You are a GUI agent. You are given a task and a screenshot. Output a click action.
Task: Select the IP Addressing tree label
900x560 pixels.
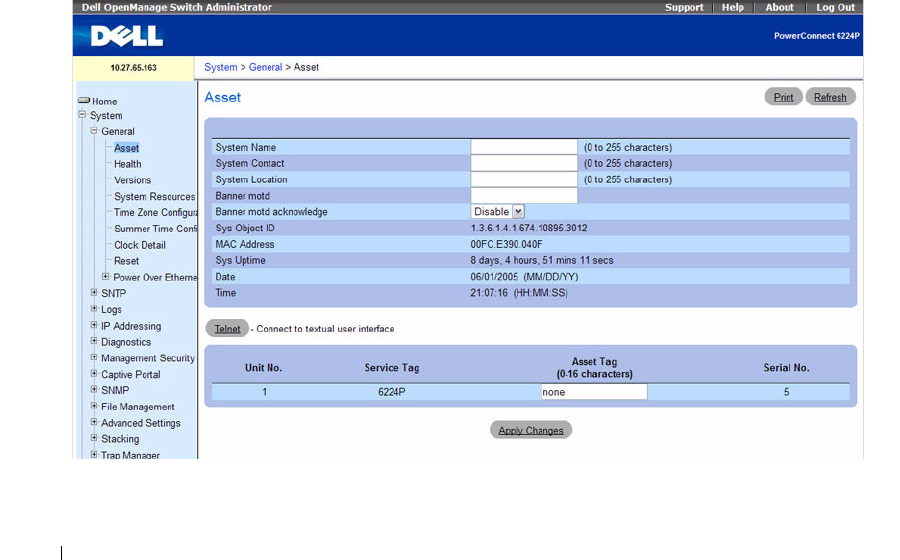click(x=131, y=326)
